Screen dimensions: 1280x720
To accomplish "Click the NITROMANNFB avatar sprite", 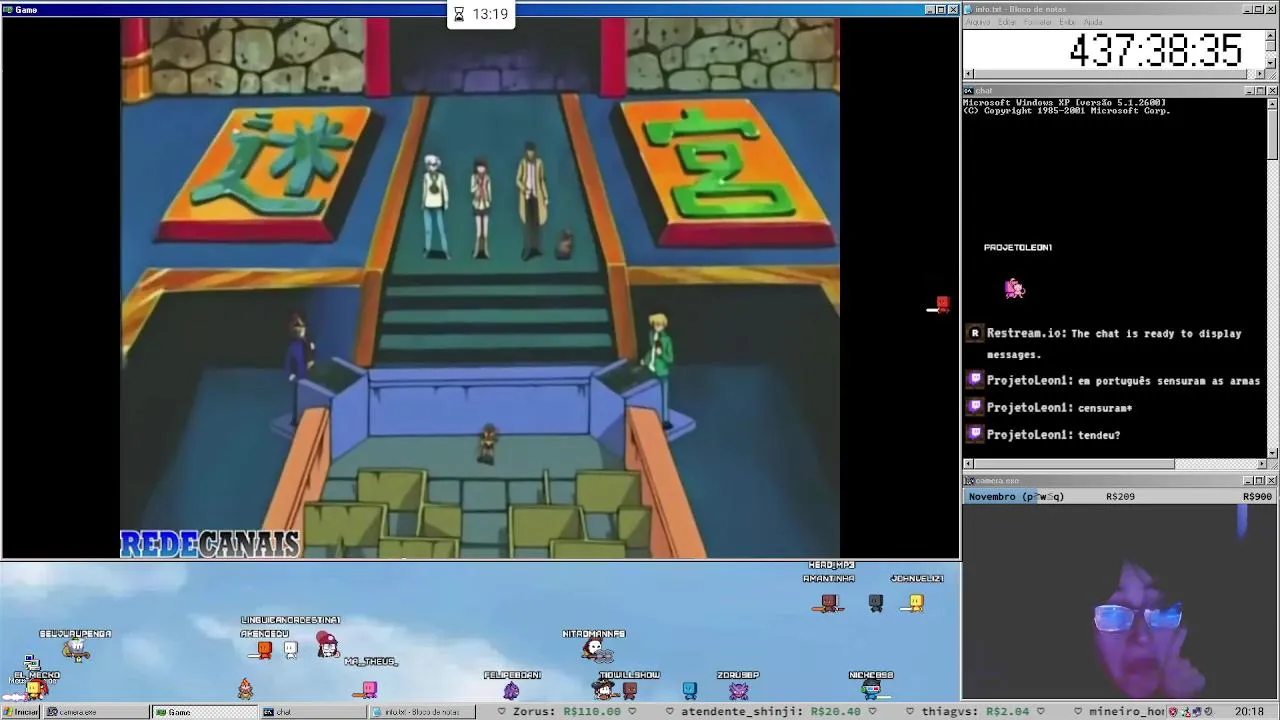I will [x=596, y=650].
